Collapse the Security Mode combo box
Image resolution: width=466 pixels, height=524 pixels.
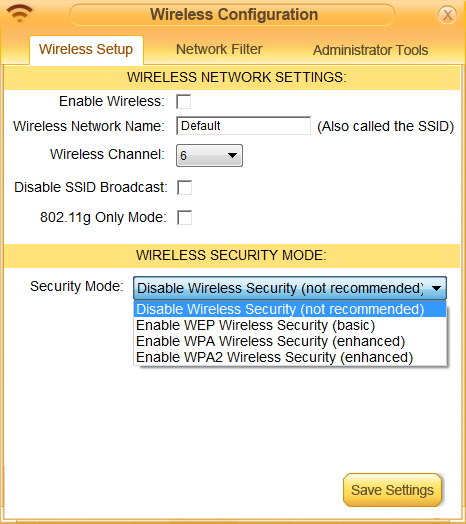tap(289, 288)
